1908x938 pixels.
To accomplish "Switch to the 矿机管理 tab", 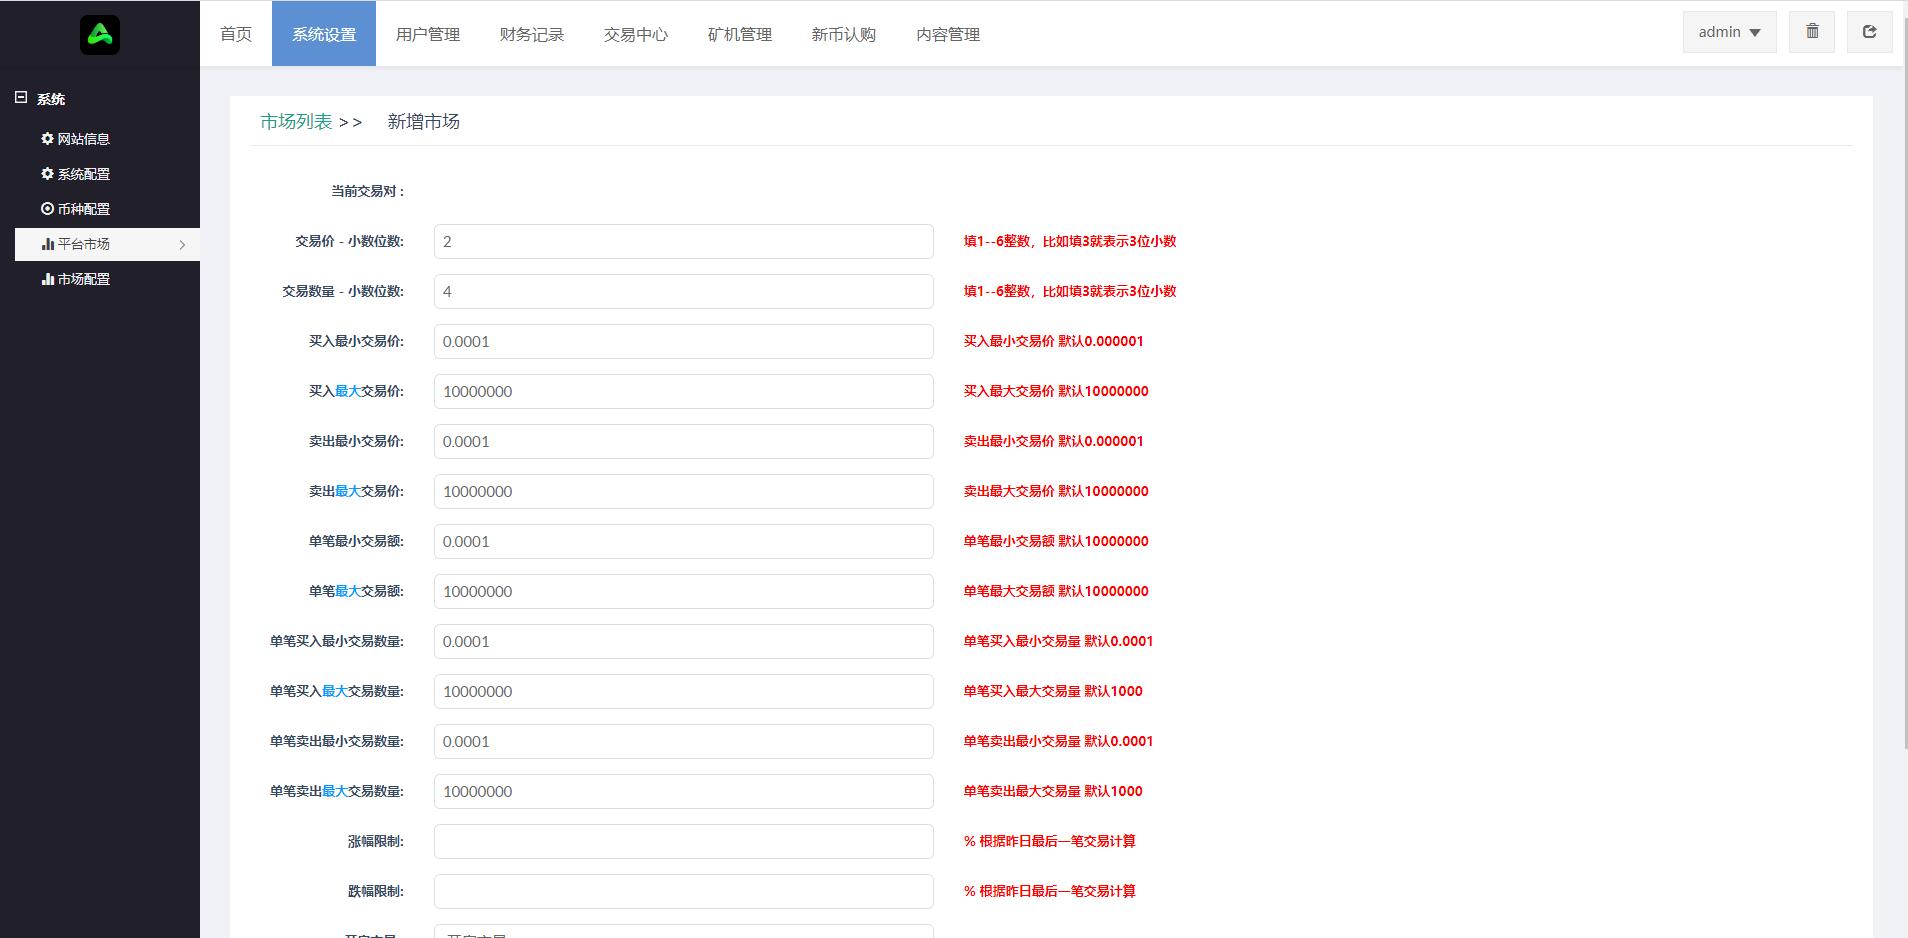I will [739, 33].
